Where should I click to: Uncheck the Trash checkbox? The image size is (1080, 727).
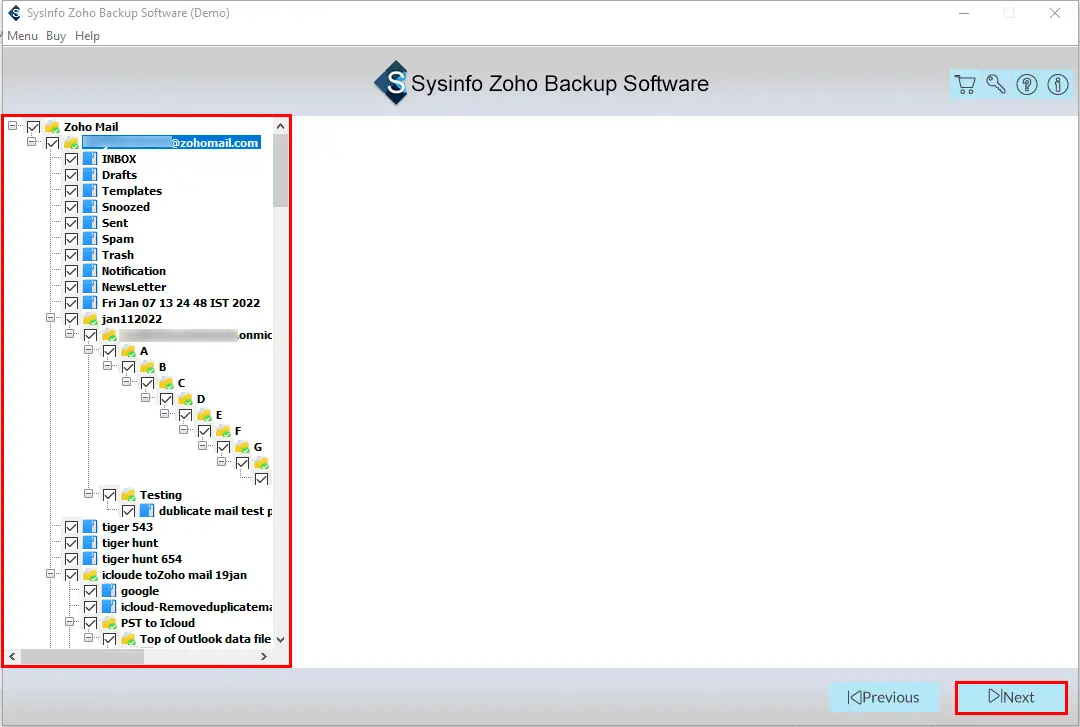pos(71,255)
